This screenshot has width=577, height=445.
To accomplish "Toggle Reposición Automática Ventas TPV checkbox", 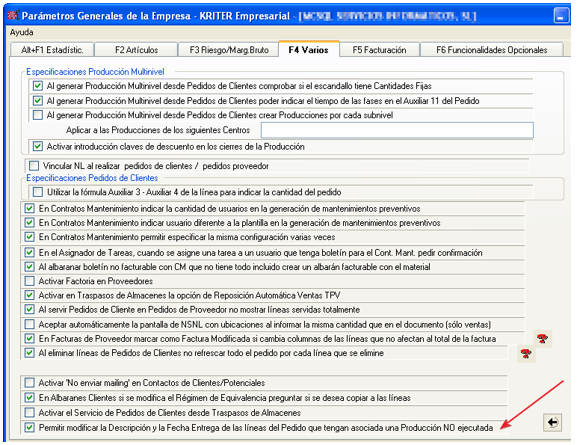I will (29, 296).
